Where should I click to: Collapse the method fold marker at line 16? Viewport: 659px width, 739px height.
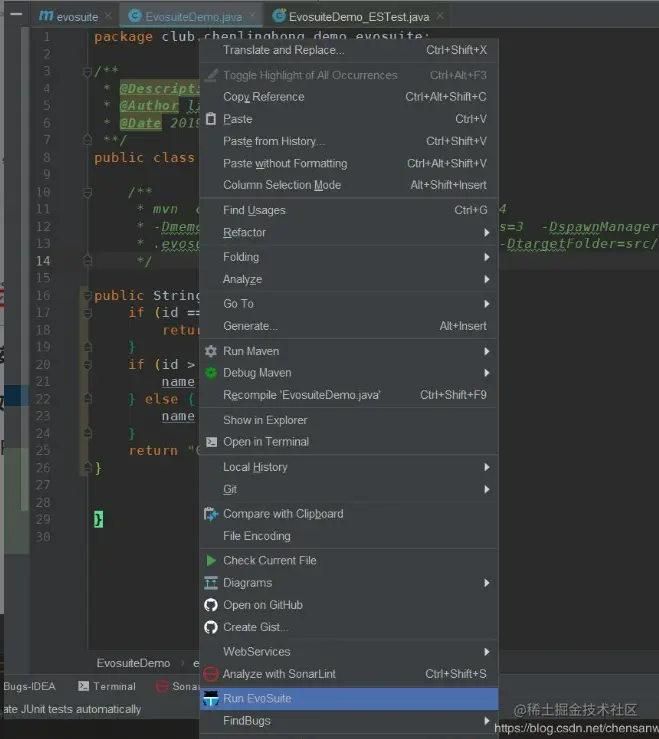coord(87,296)
